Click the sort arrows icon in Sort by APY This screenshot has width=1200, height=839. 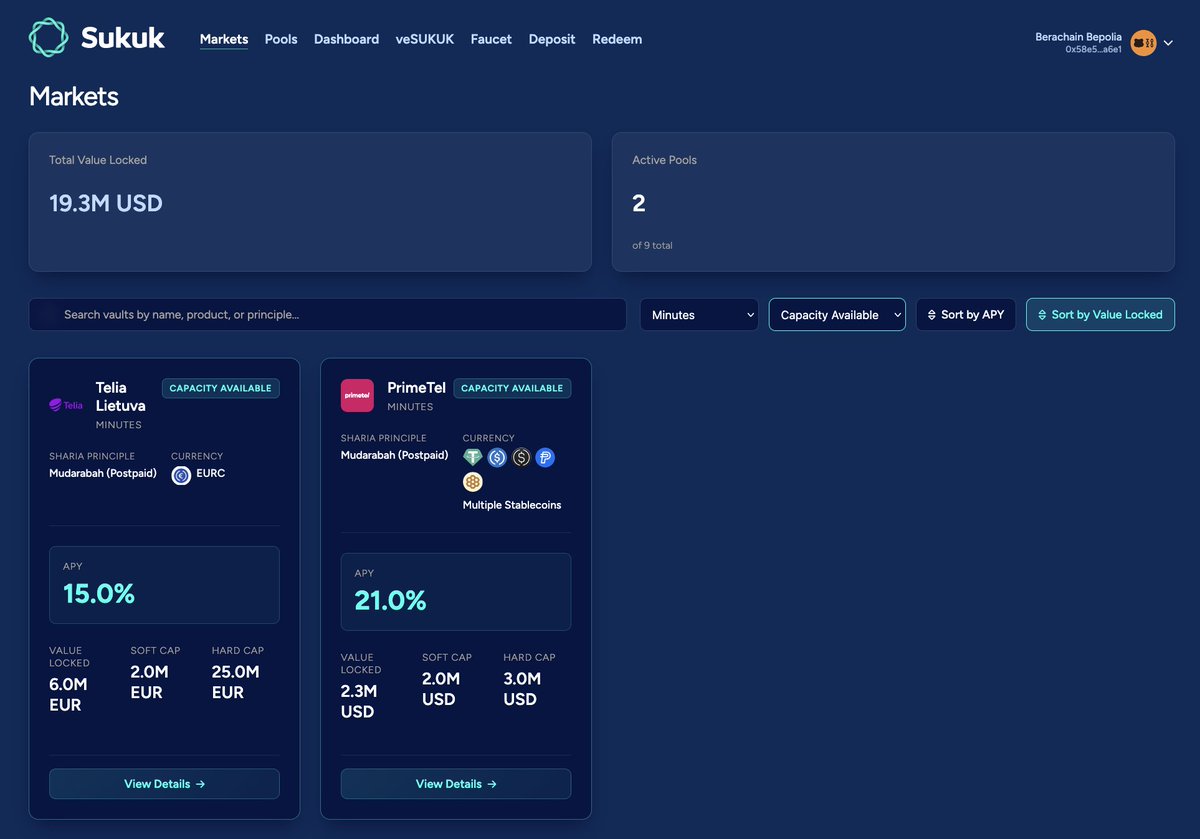pyautogui.click(x=932, y=315)
